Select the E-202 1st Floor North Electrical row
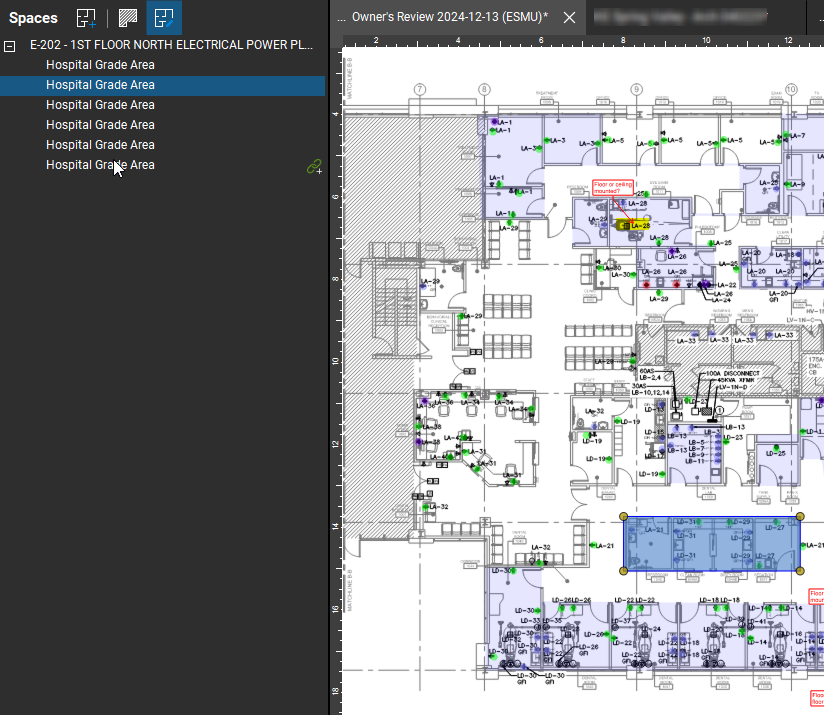 click(x=171, y=45)
